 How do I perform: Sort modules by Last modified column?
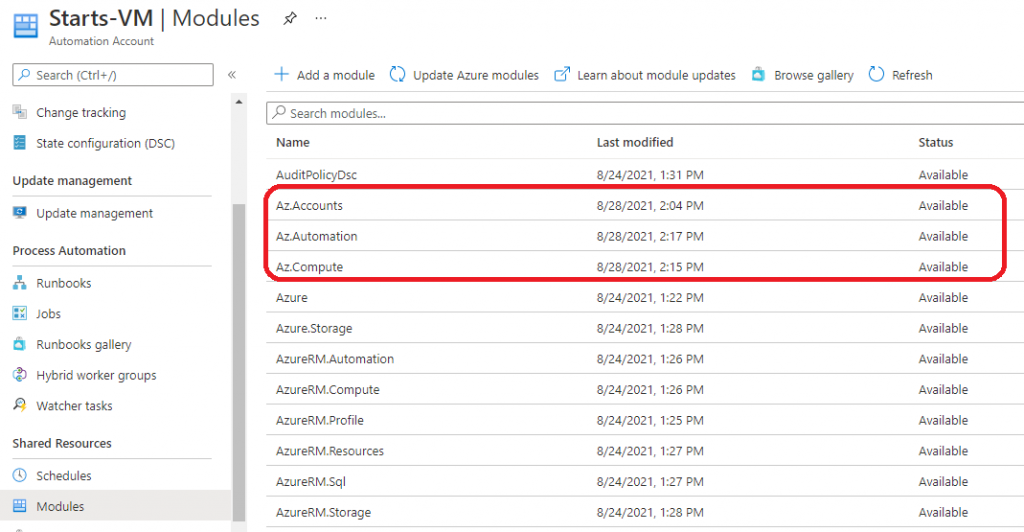635,143
